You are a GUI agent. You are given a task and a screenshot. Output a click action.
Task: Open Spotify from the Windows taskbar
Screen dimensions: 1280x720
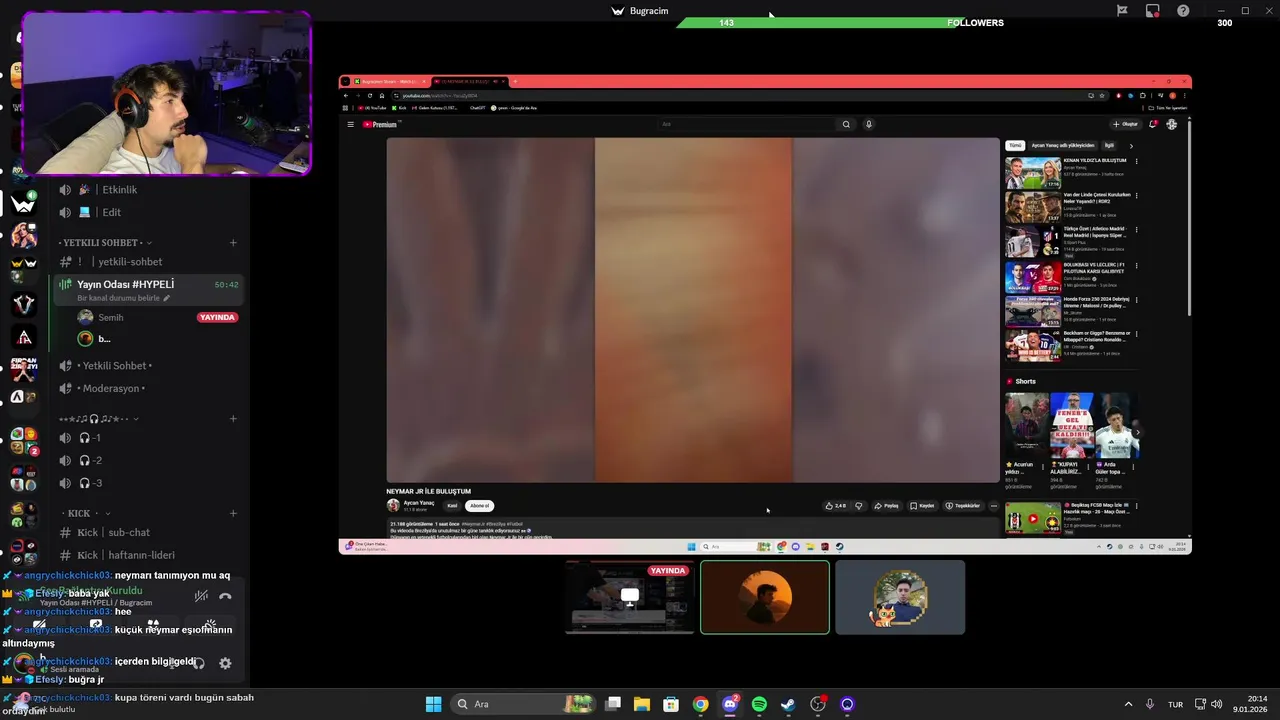(x=759, y=704)
